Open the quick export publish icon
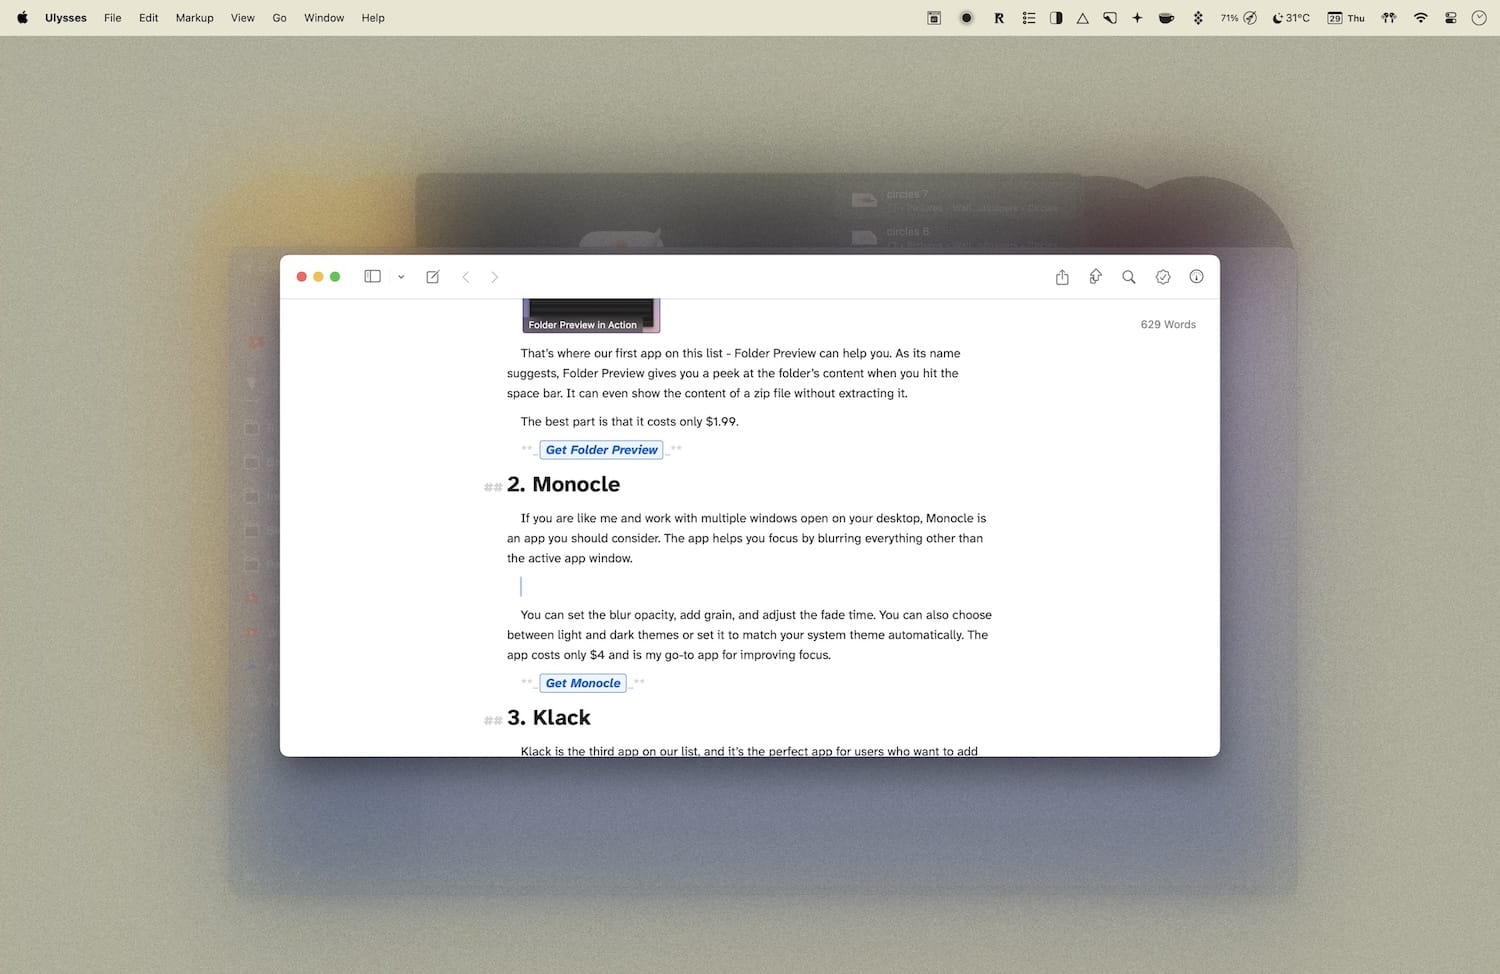Viewport: 1500px width, 974px height. pyautogui.click(x=1095, y=277)
